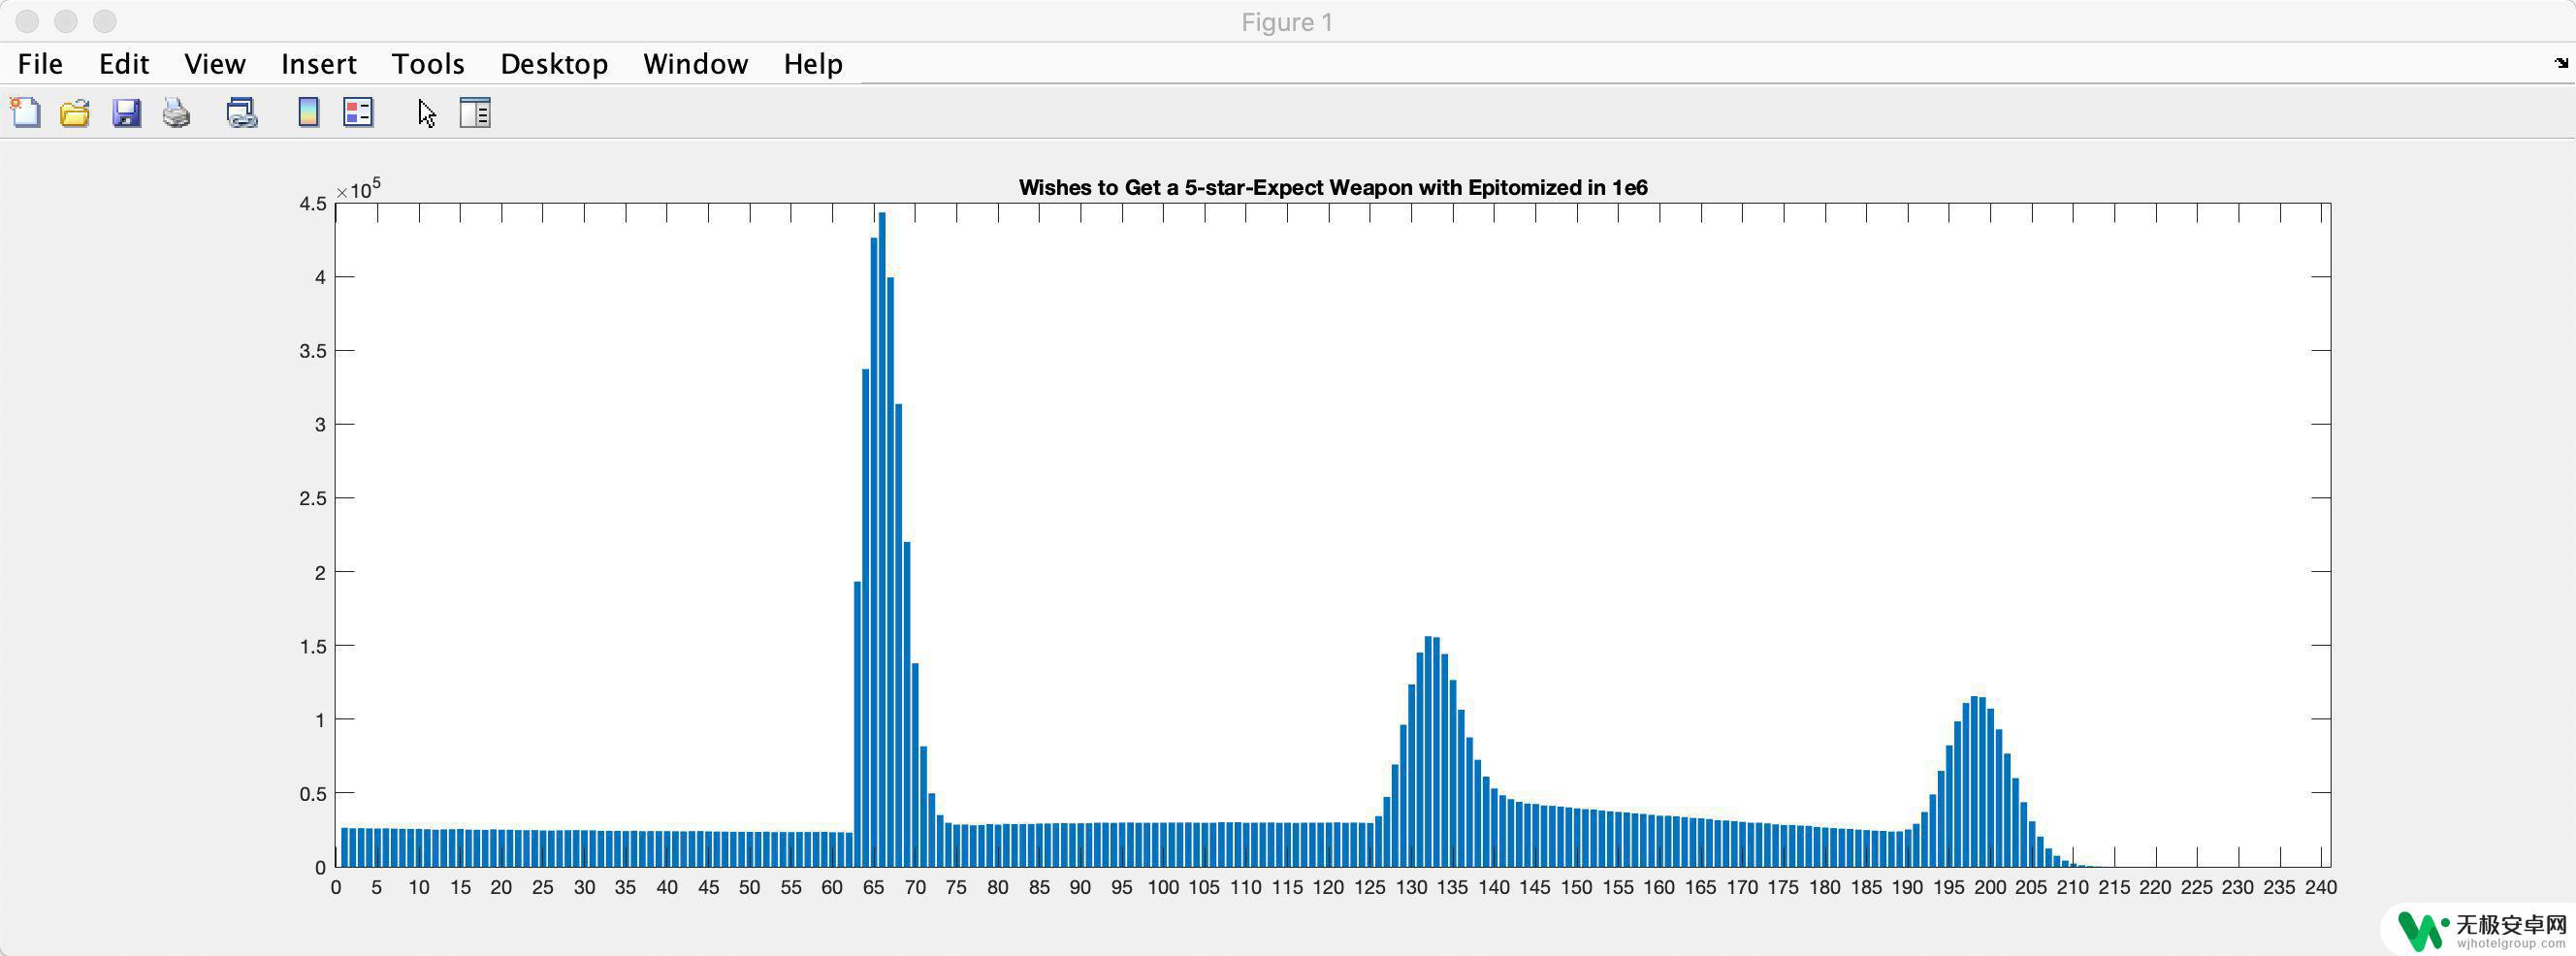2576x956 pixels.
Task: Save the figure with the floppy disk icon
Action: tap(126, 113)
